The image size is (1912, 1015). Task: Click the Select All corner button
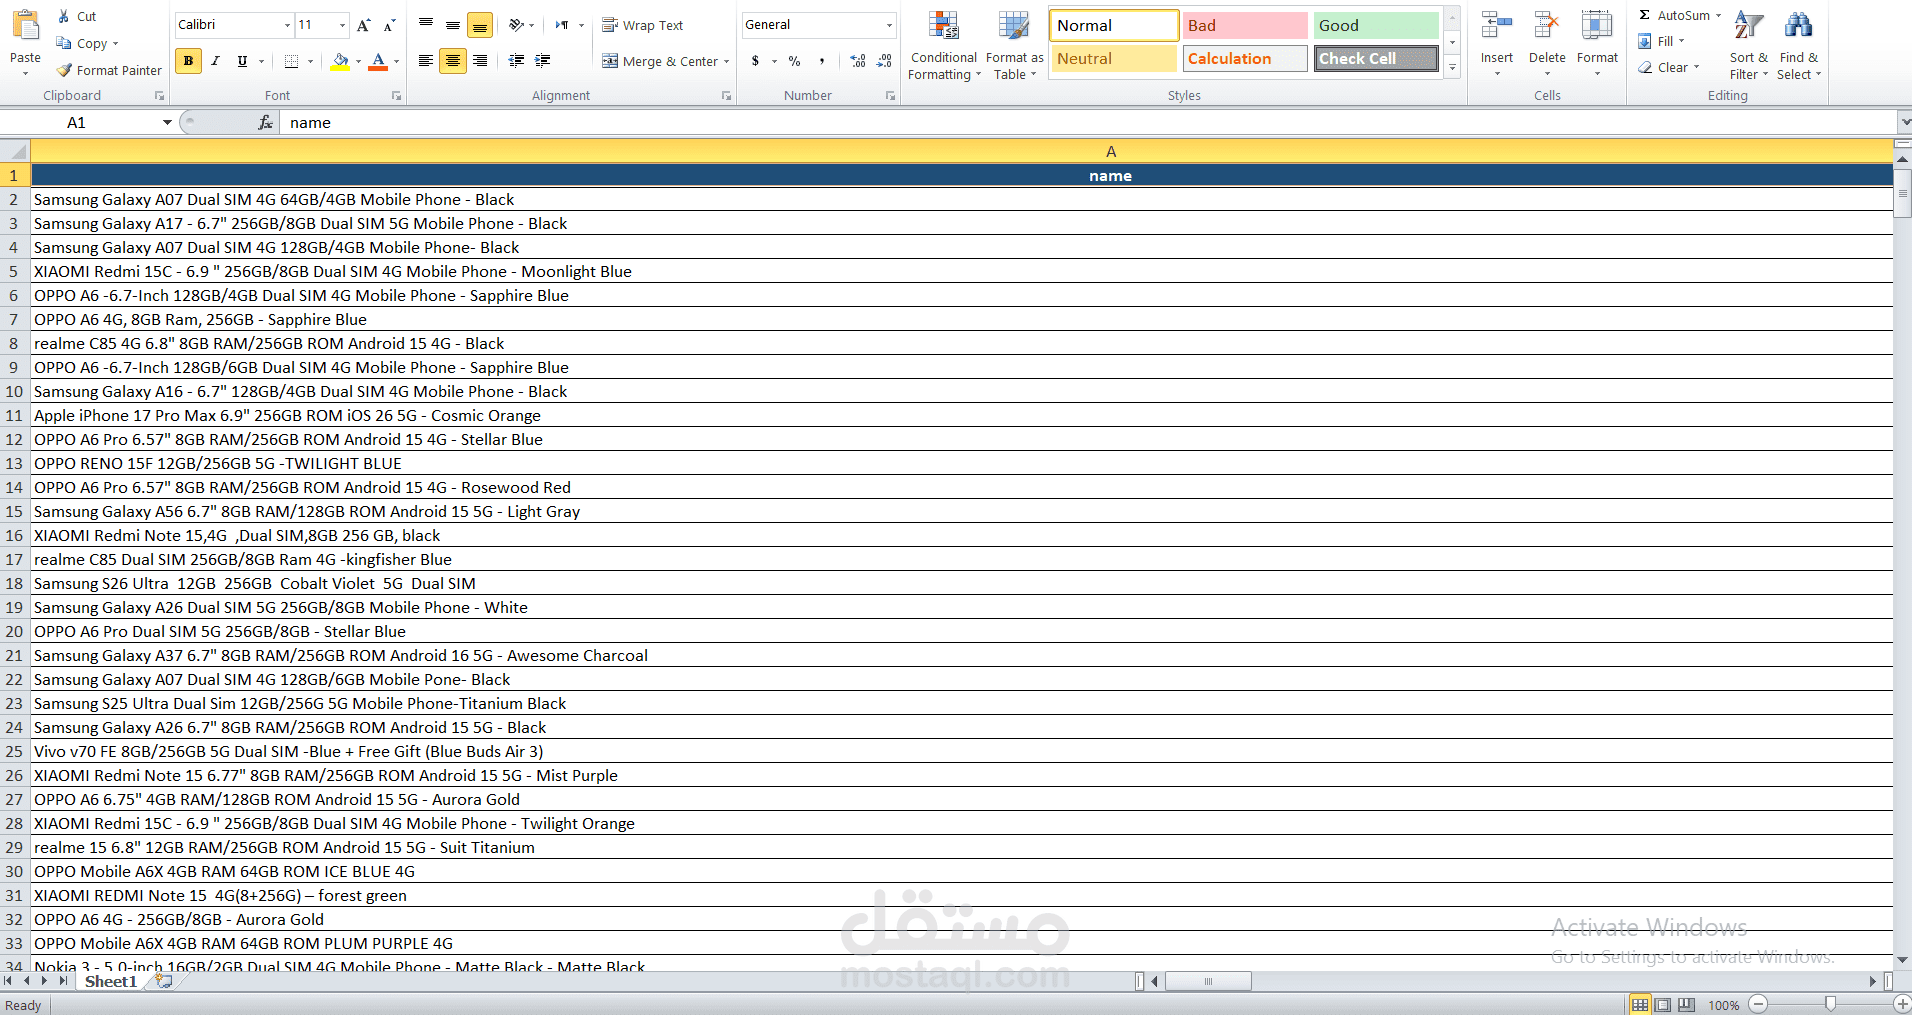[x=15, y=151]
